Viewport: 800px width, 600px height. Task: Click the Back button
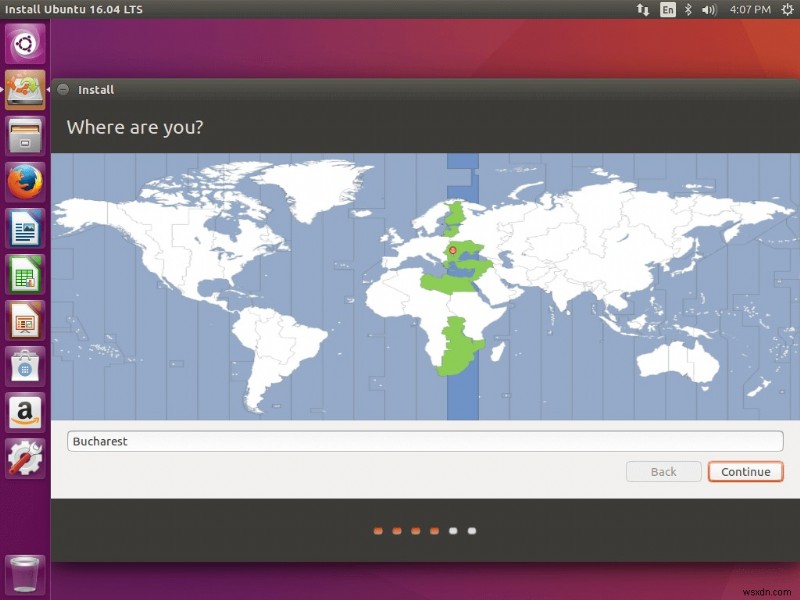pyautogui.click(x=663, y=471)
